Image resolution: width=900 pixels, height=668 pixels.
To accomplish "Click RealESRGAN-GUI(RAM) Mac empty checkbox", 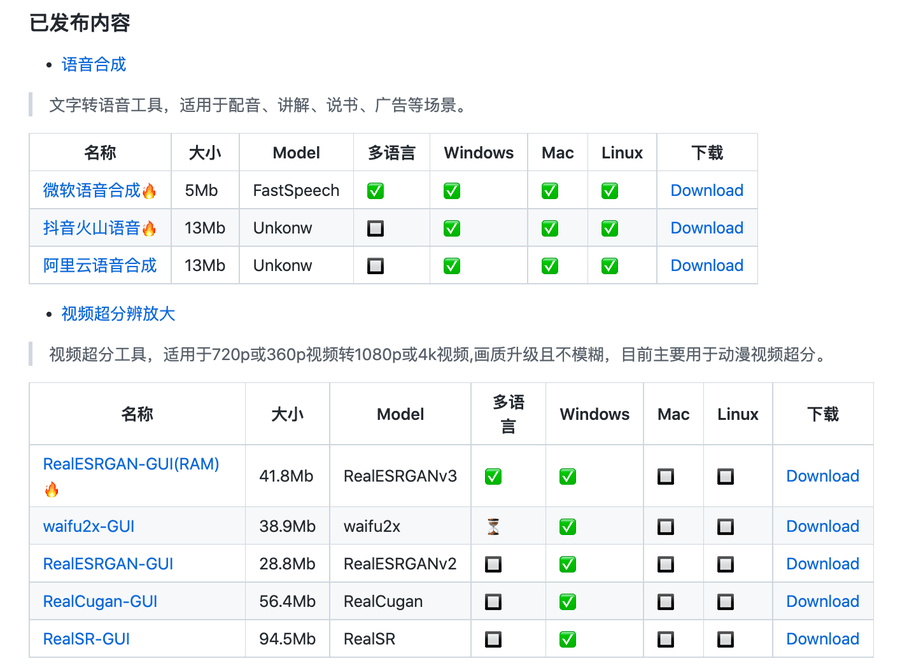I will [666, 476].
